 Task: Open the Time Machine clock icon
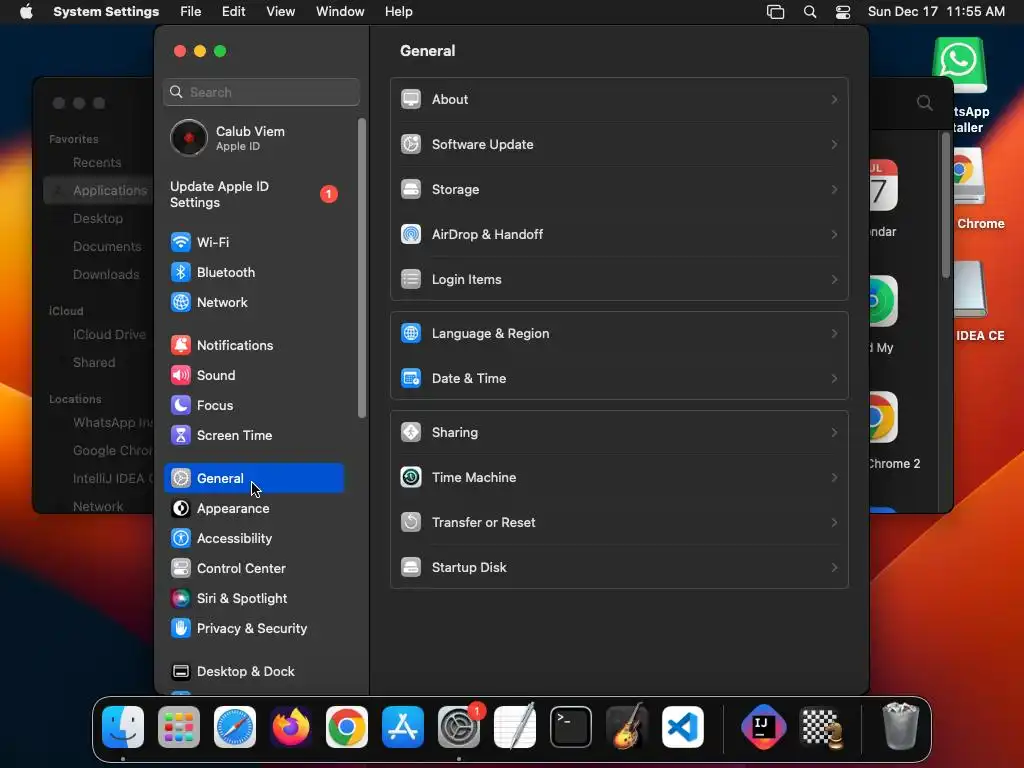point(411,477)
